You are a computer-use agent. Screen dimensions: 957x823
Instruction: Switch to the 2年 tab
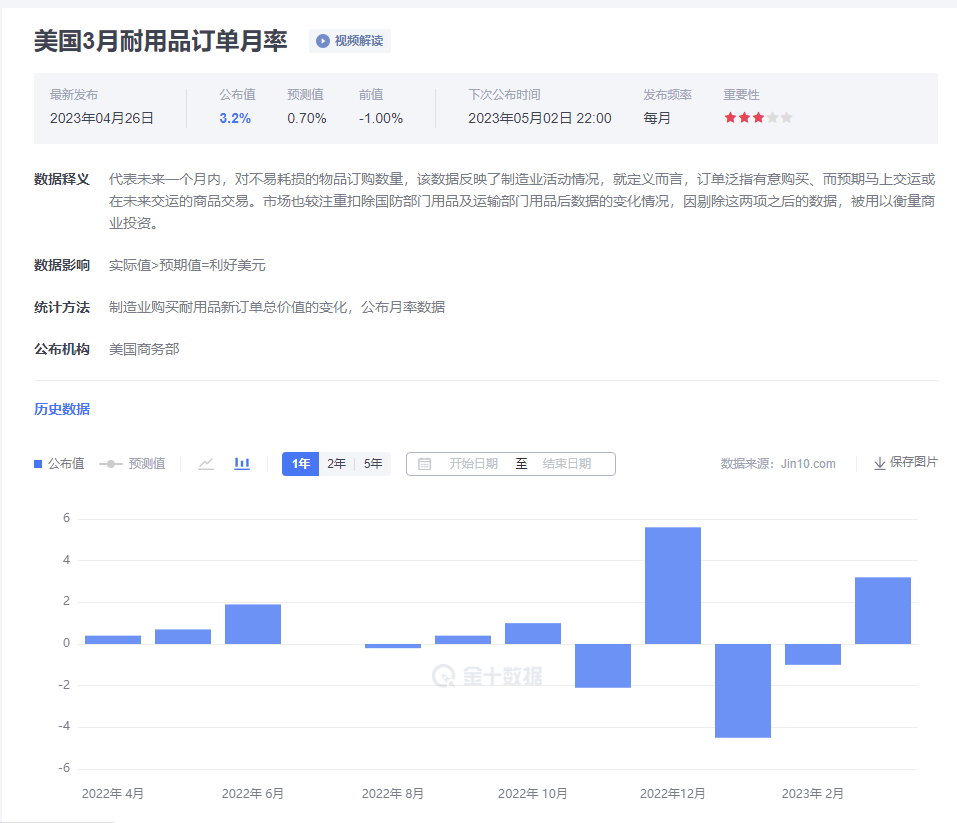(335, 463)
